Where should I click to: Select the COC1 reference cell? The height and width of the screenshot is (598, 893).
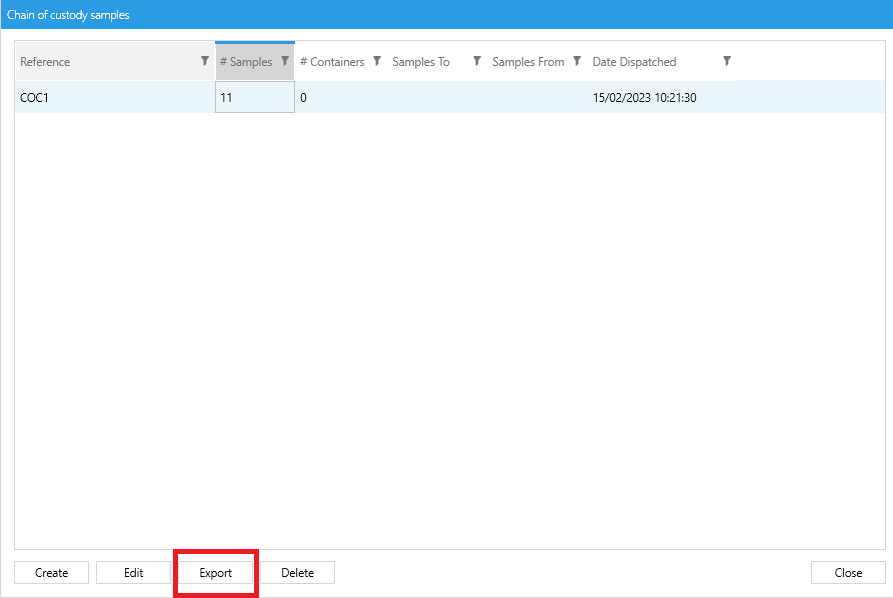pos(115,97)
